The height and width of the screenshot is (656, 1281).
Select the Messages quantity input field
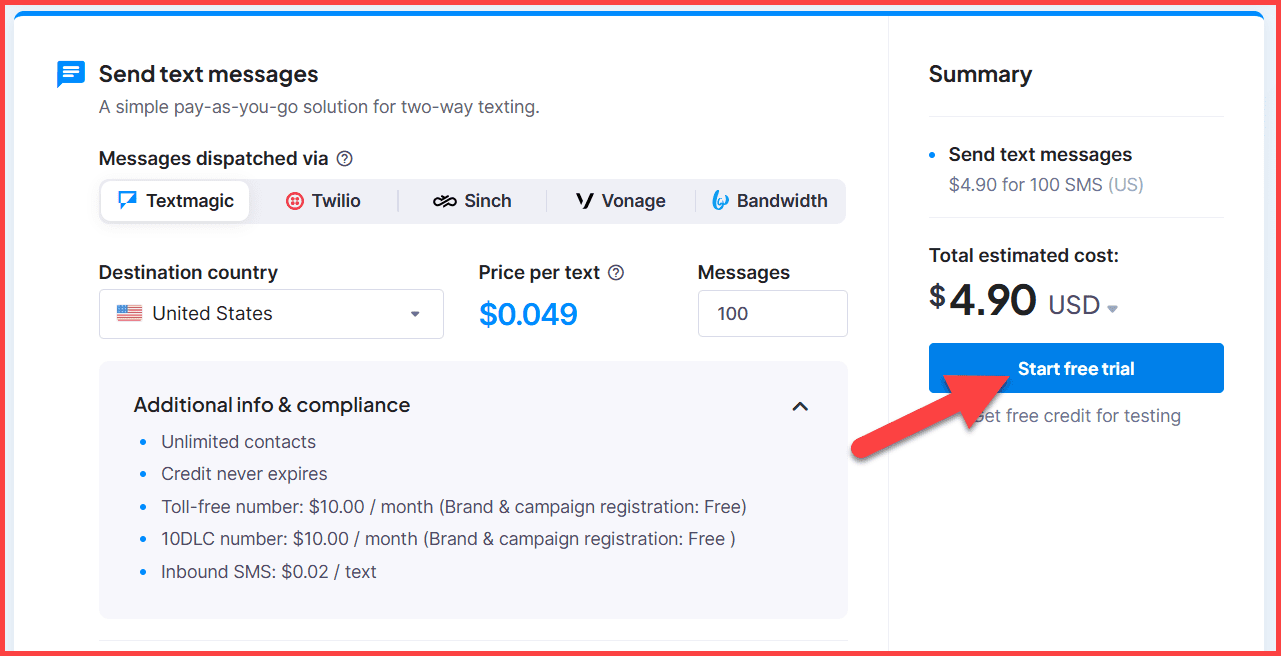point(772,313)
